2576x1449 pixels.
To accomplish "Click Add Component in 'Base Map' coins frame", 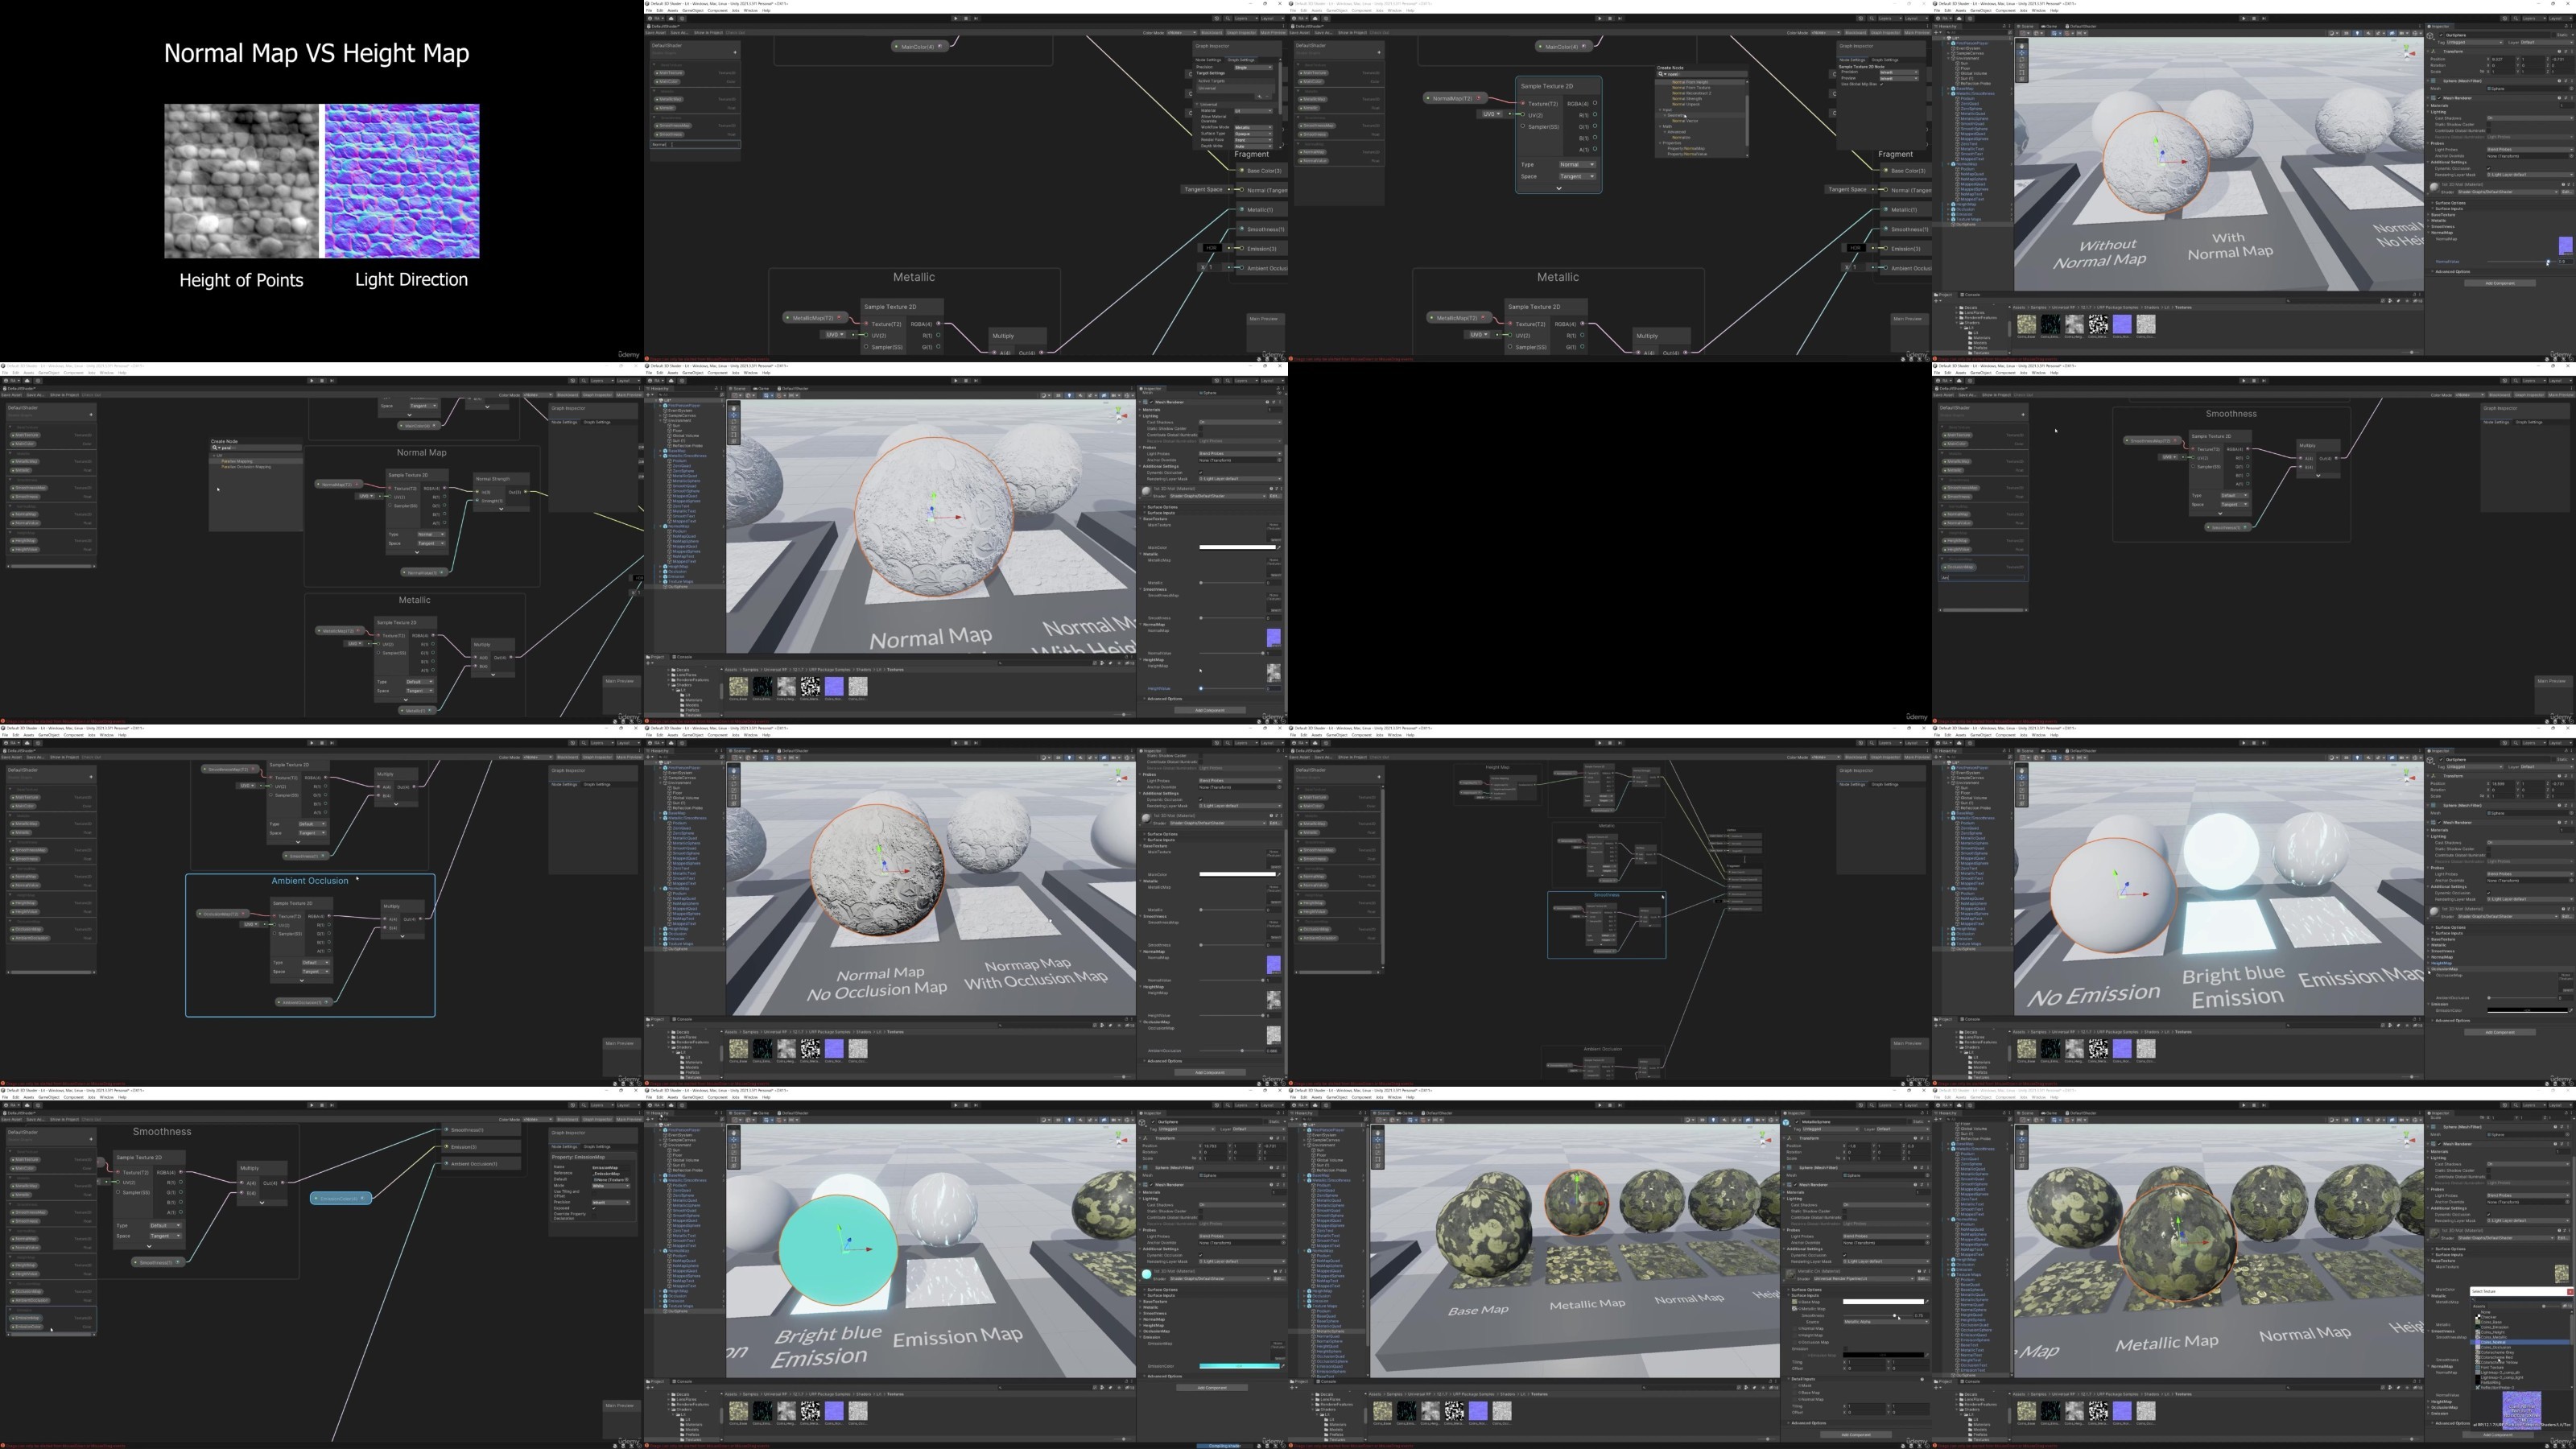I will (x=1856, y=1435).
